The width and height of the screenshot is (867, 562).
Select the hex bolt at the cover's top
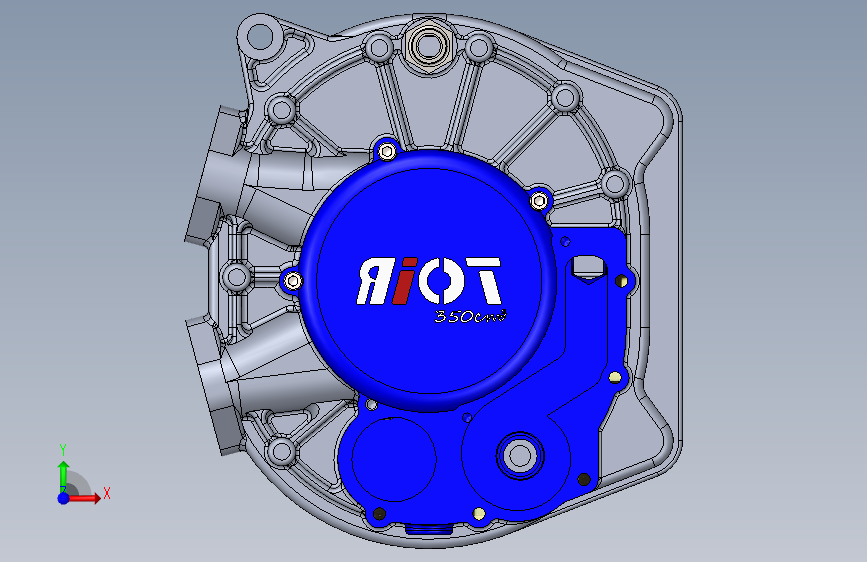click(x=388, y=151)
